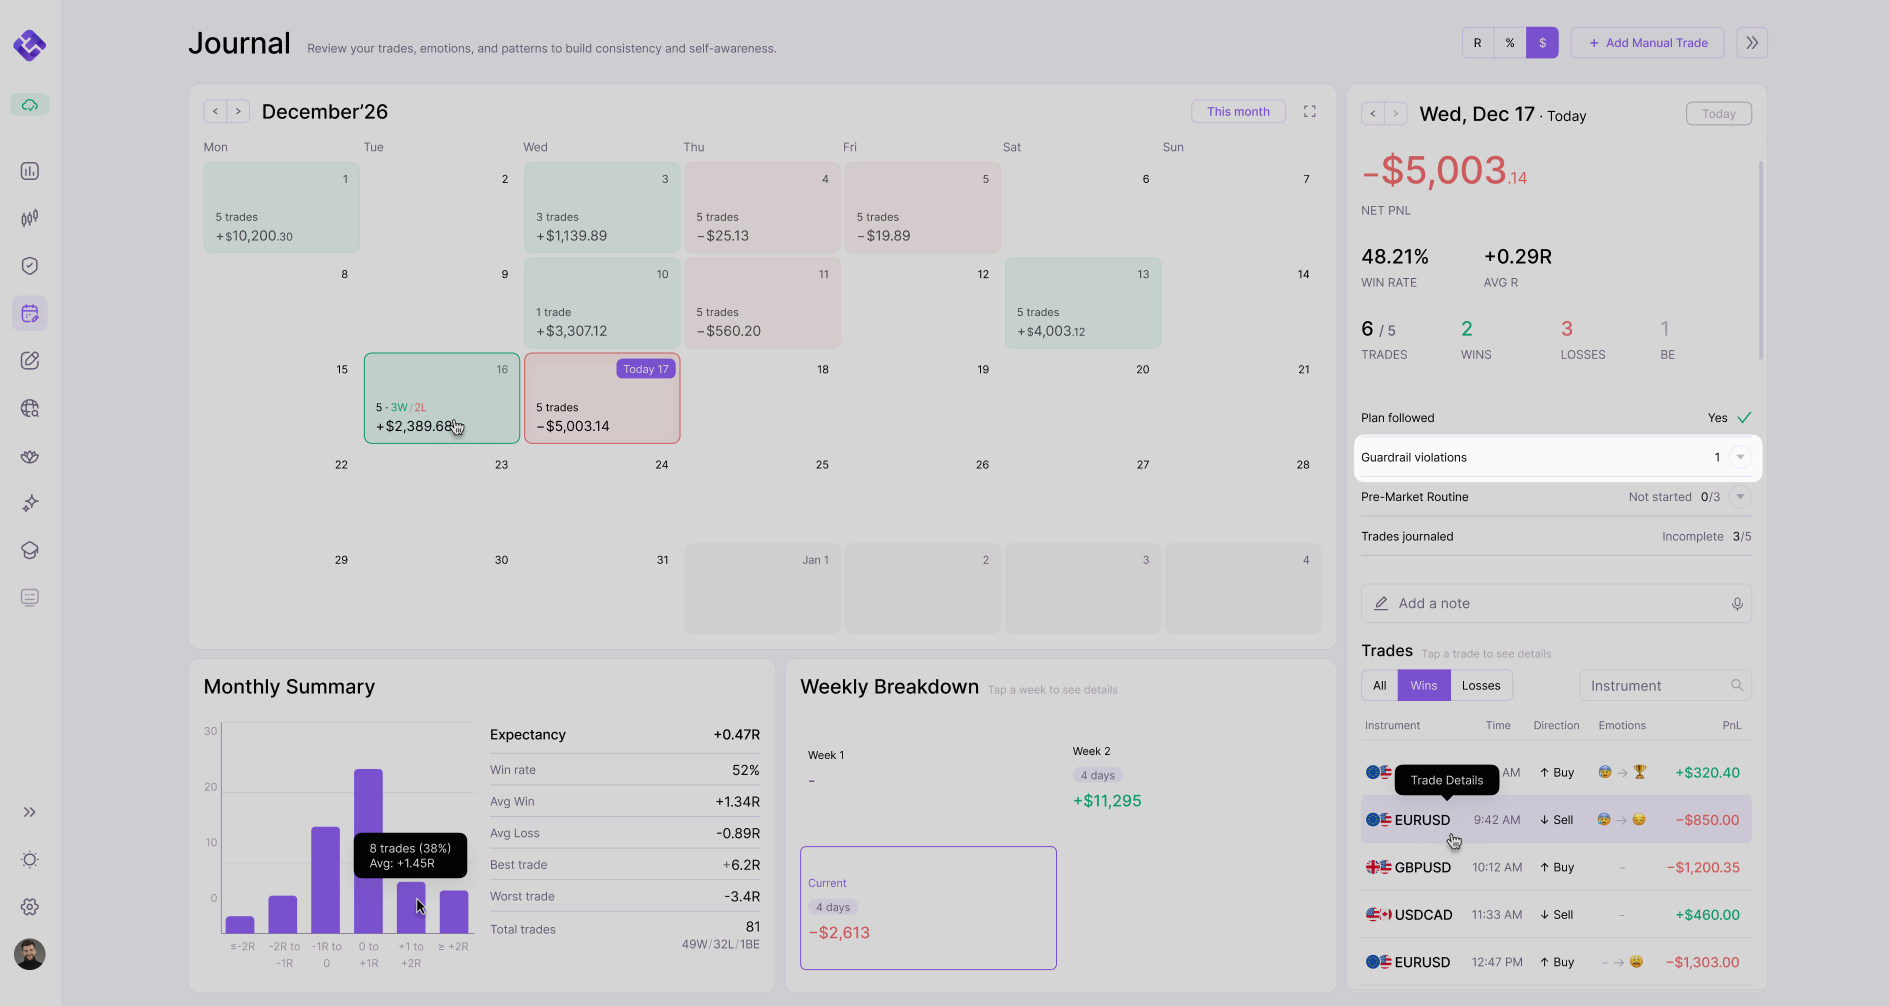
Task: Switch PnL display to dollar
Action: click(1542, 43)
